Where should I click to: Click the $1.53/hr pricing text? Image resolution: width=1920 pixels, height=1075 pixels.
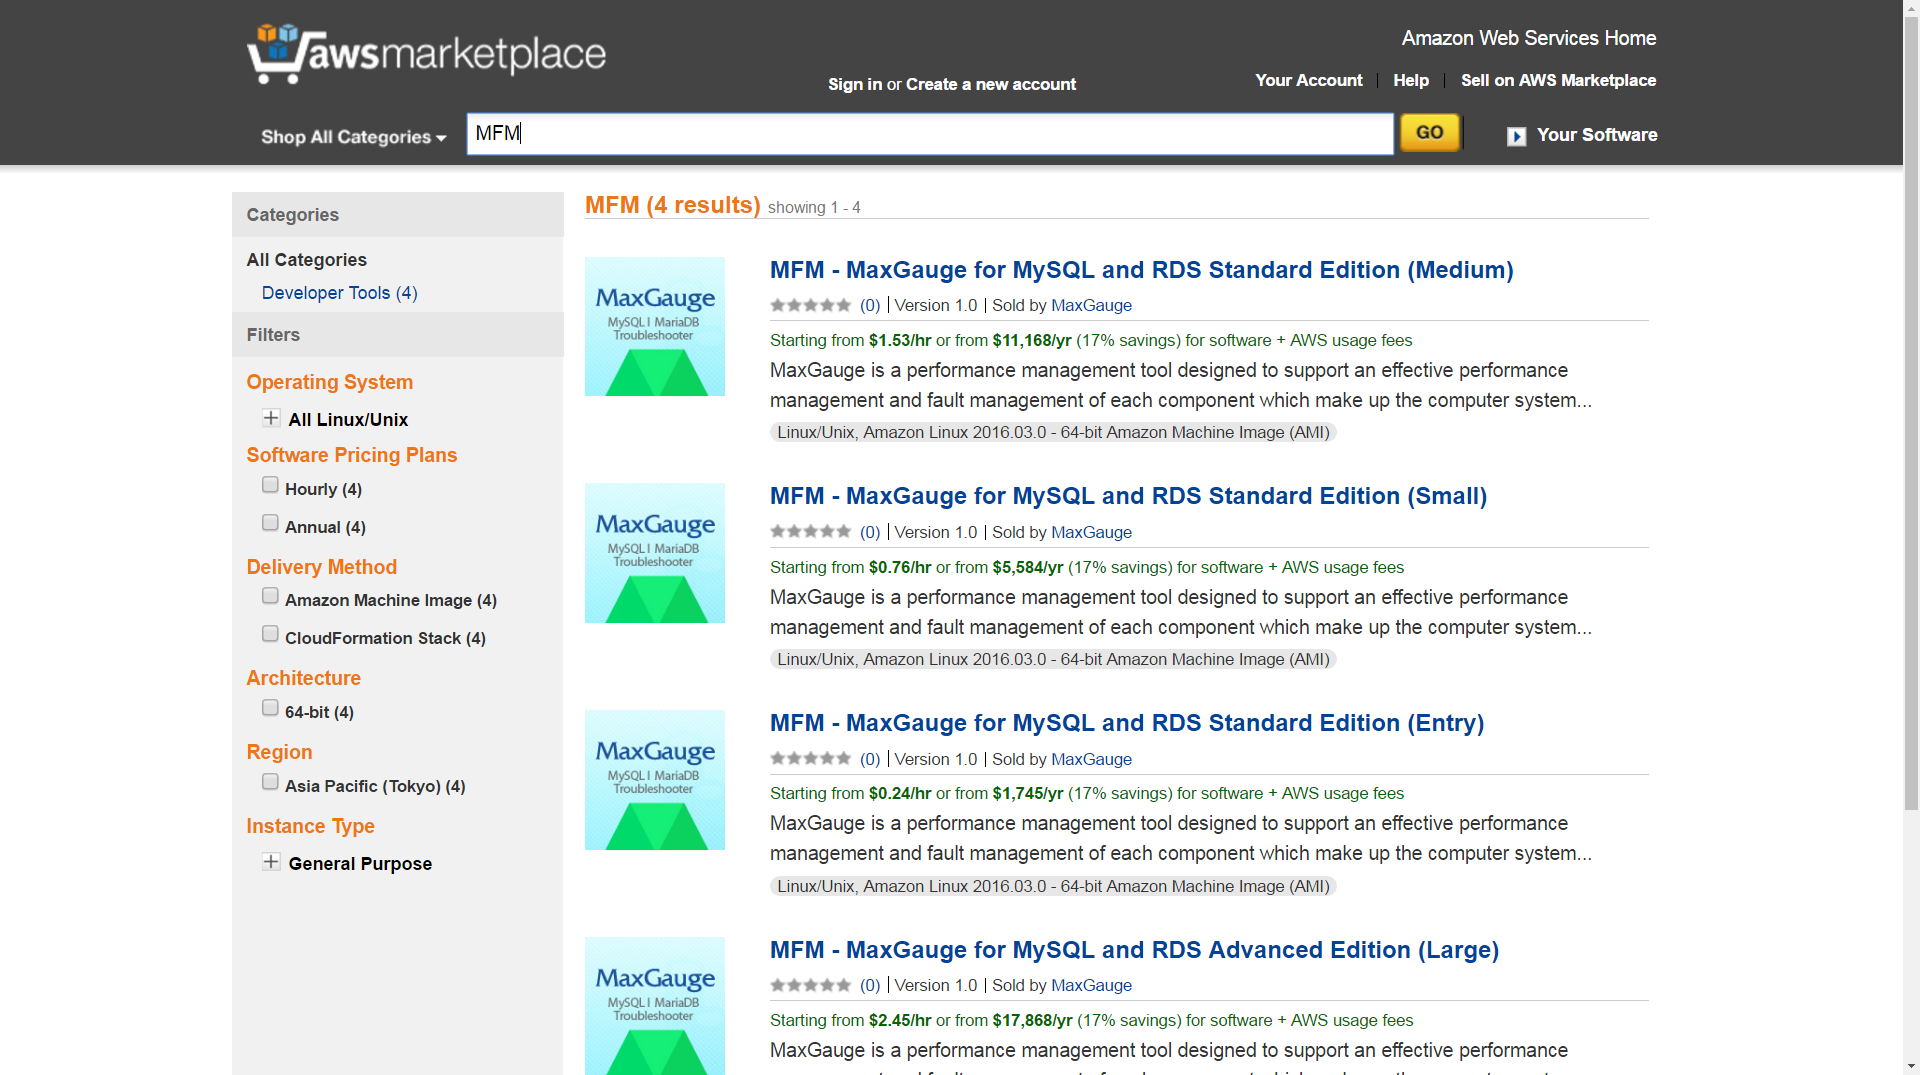pos(900,341)
